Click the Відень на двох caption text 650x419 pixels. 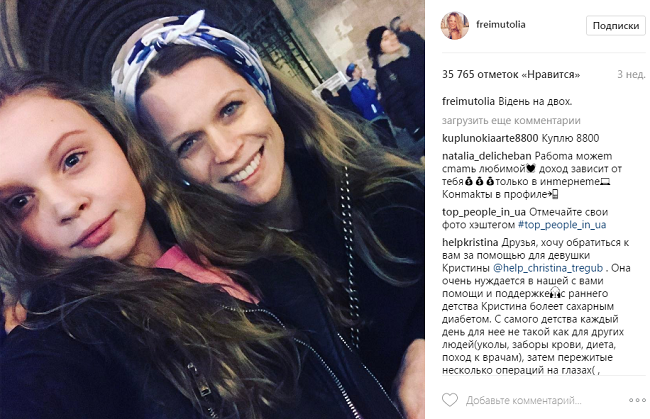coord(535,101)
